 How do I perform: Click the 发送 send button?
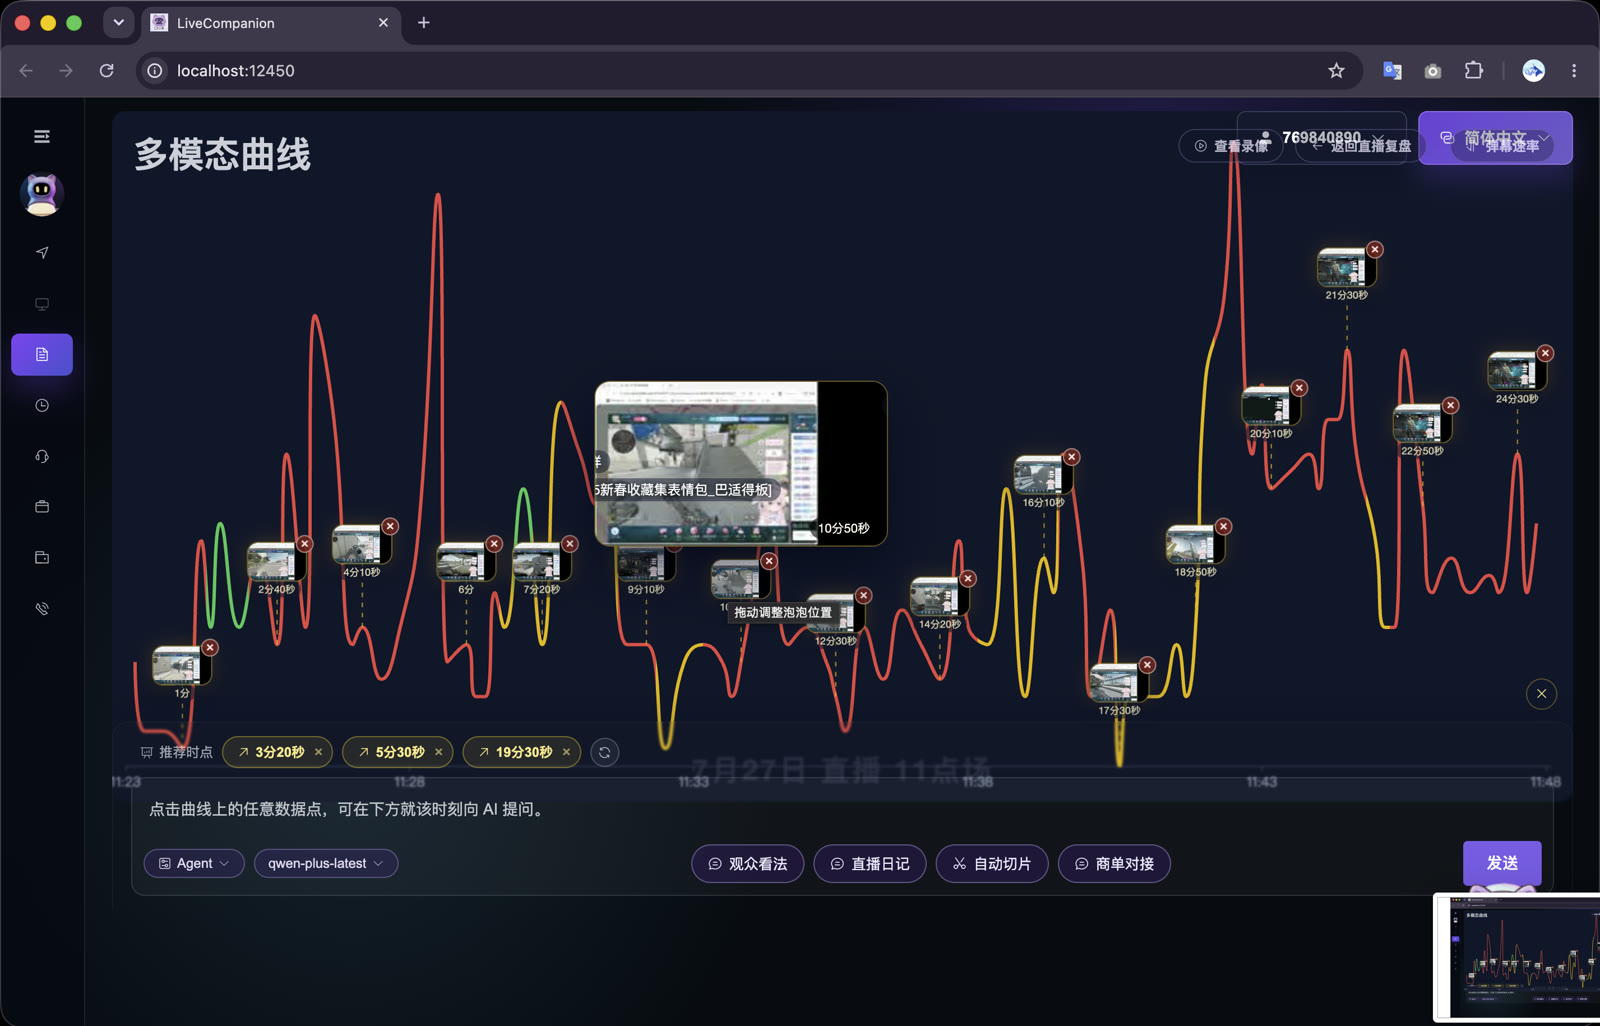1502,863
